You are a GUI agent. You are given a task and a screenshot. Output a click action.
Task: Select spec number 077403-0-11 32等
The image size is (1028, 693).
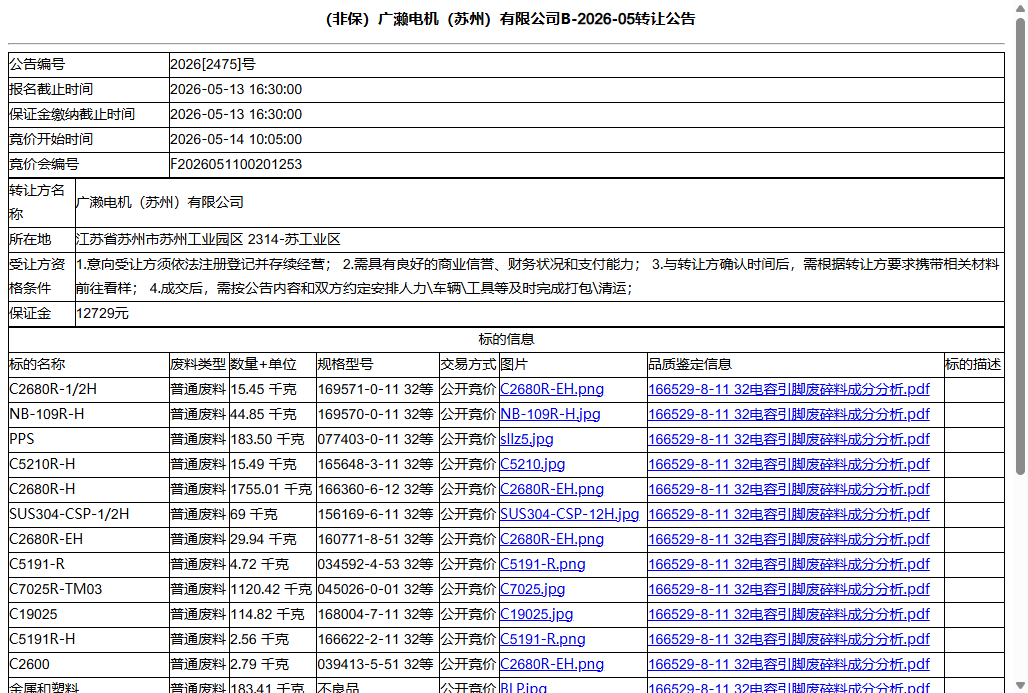(x=376, y=439)
